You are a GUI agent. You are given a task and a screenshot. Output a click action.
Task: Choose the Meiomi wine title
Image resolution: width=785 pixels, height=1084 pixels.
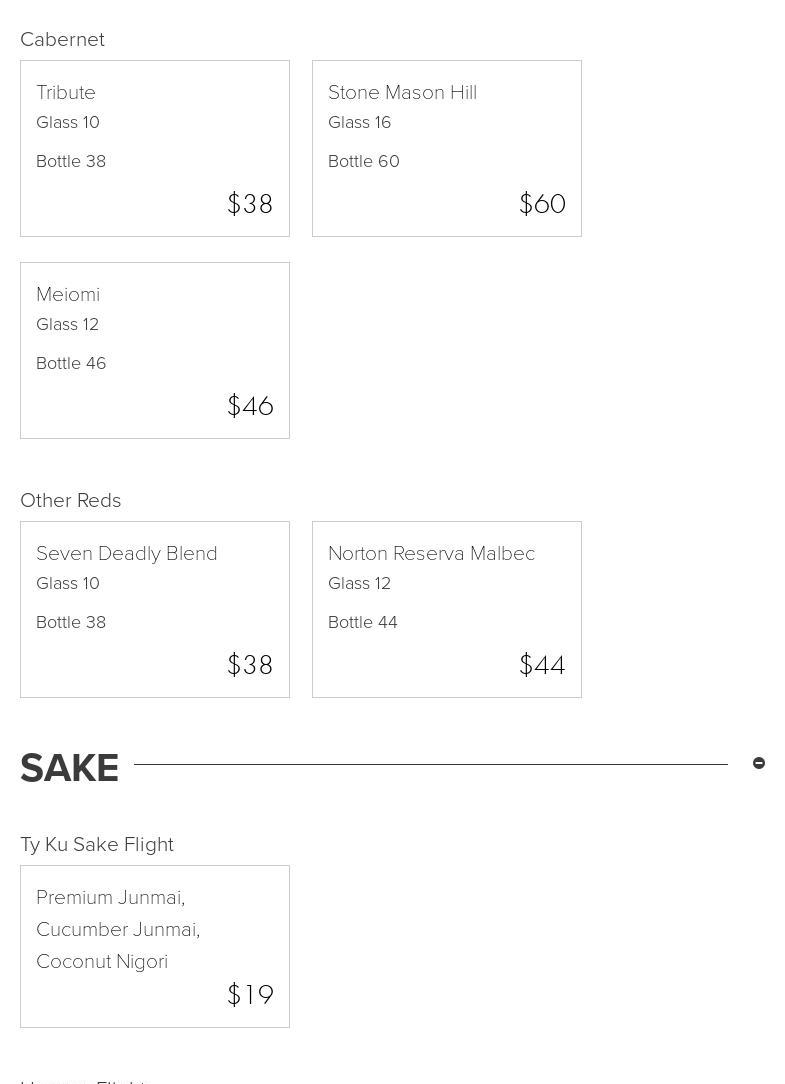[x=68, y=295]
